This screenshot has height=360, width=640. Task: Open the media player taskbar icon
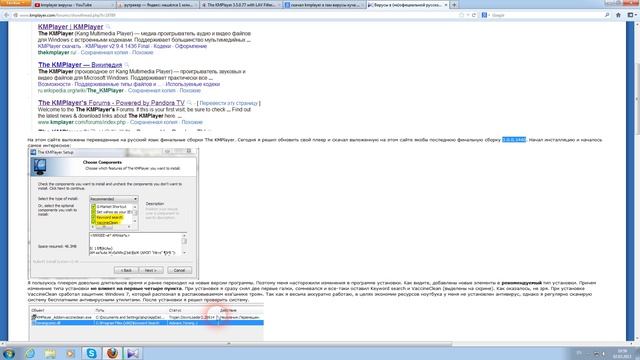click(71, 353)
